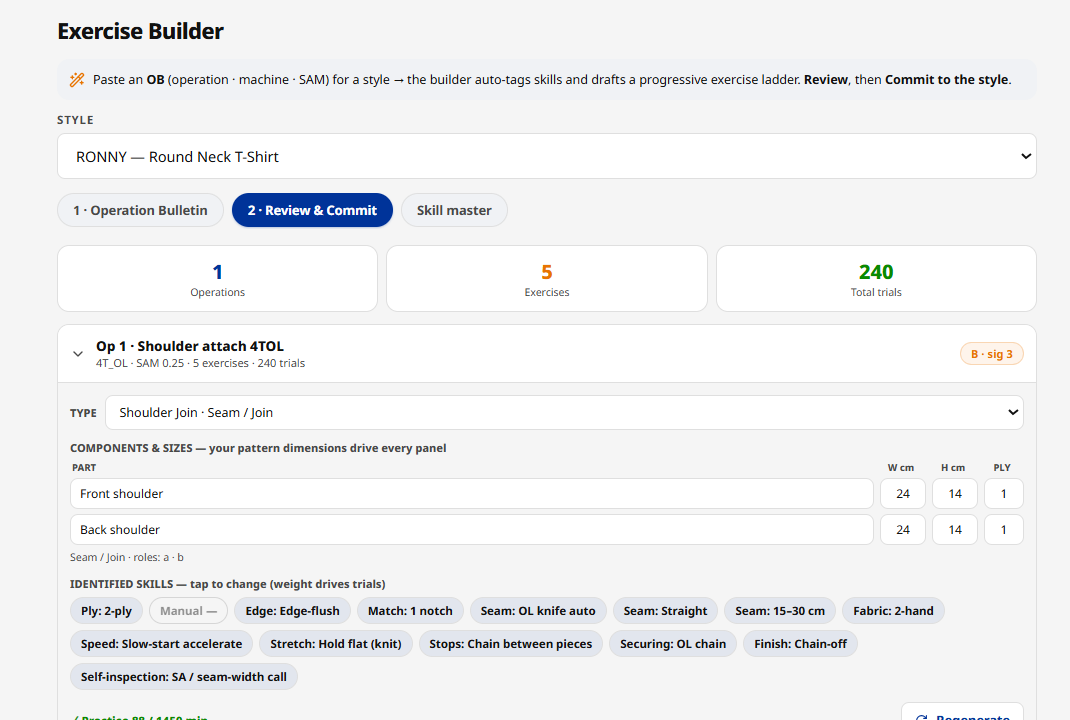Select the 2 · Review & Commit tab

pyautogui.click(x=312, y=210)
